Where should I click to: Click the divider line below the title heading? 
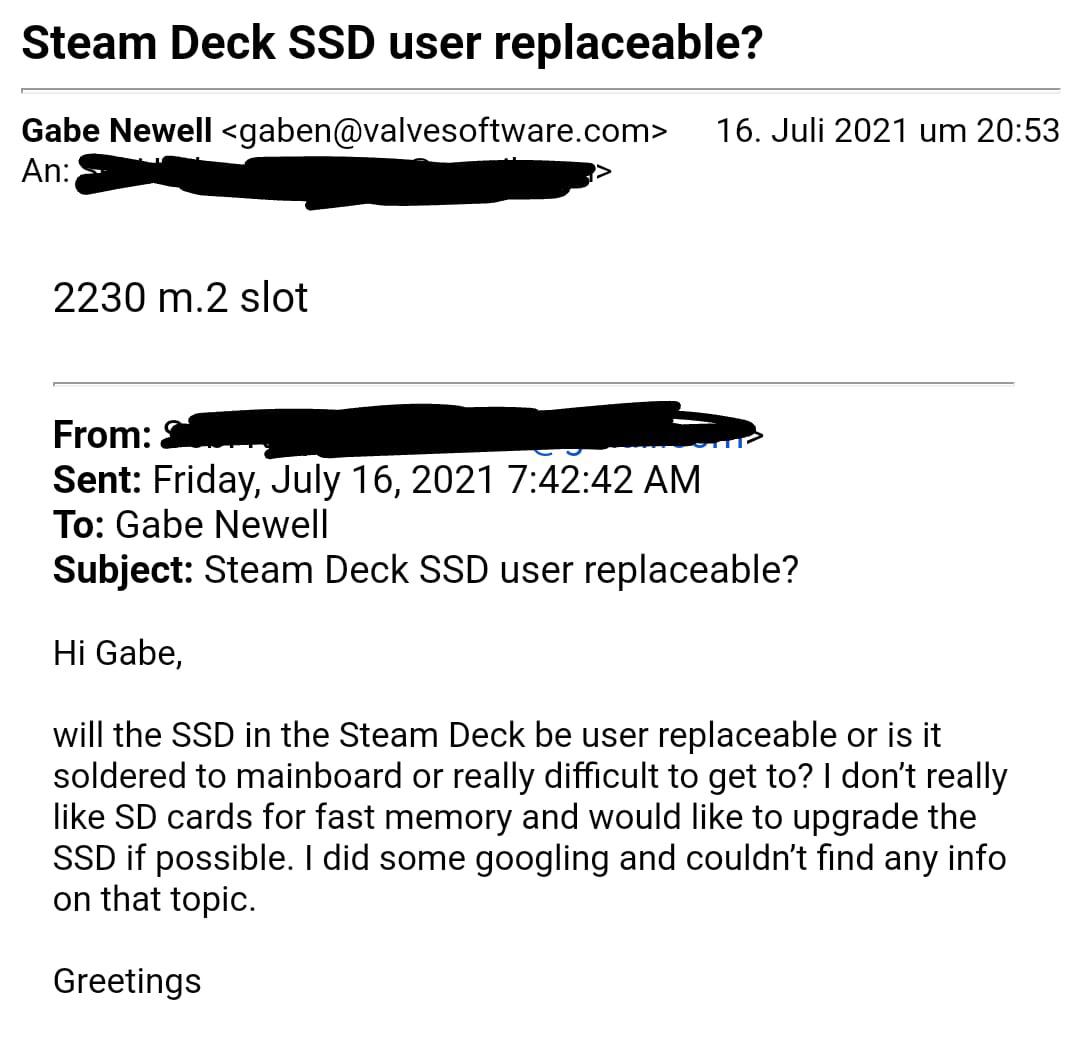540,90
